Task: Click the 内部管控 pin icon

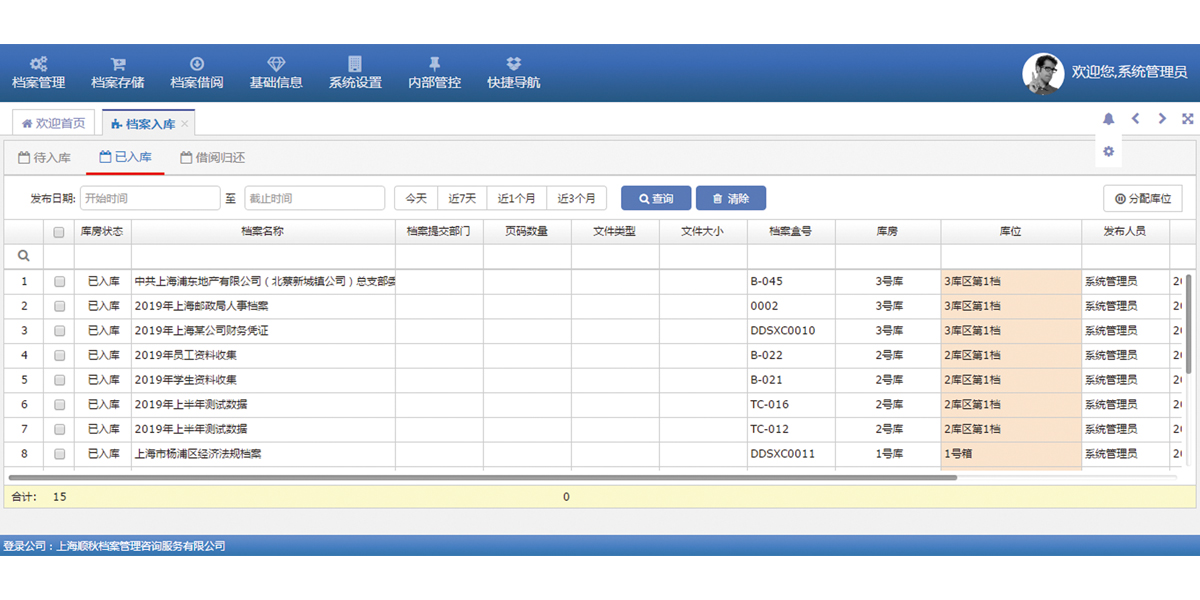Action: point(434,64)
